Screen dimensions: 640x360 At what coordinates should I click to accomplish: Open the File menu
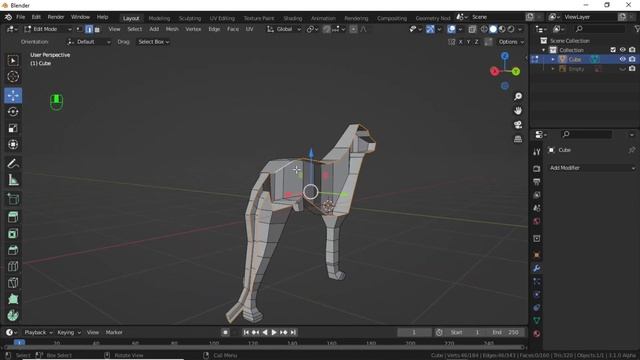point(20,17)
